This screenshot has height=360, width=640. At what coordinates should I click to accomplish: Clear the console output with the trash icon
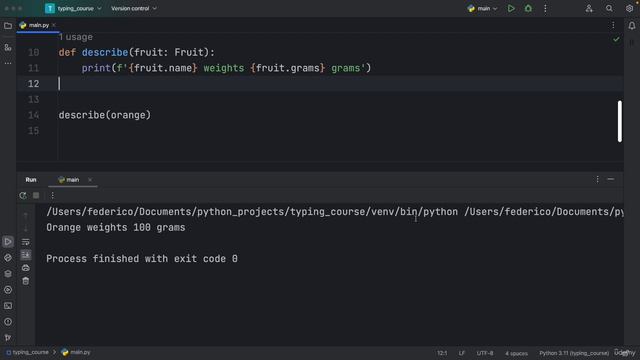[26, 281]
